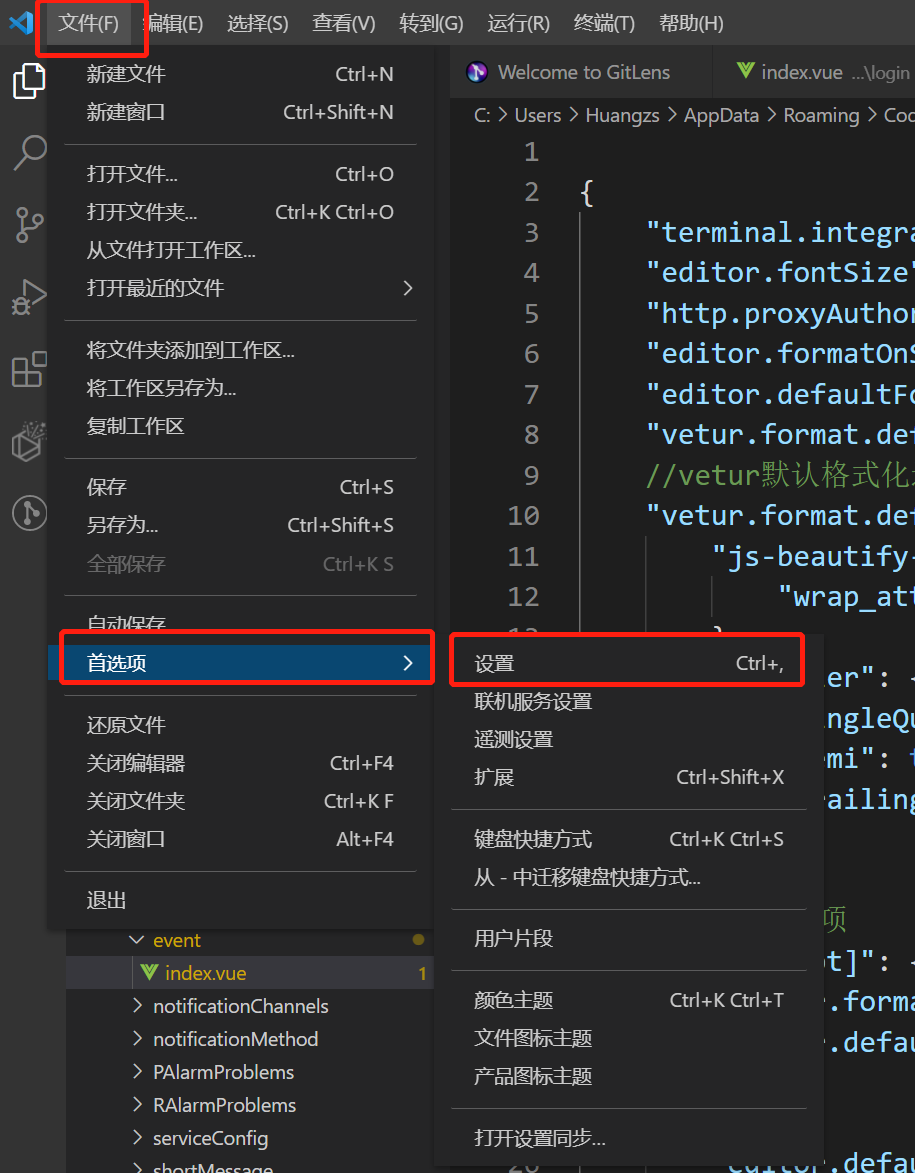
Task: Choose 保存 in the file menu
Action: coord(240,488)
